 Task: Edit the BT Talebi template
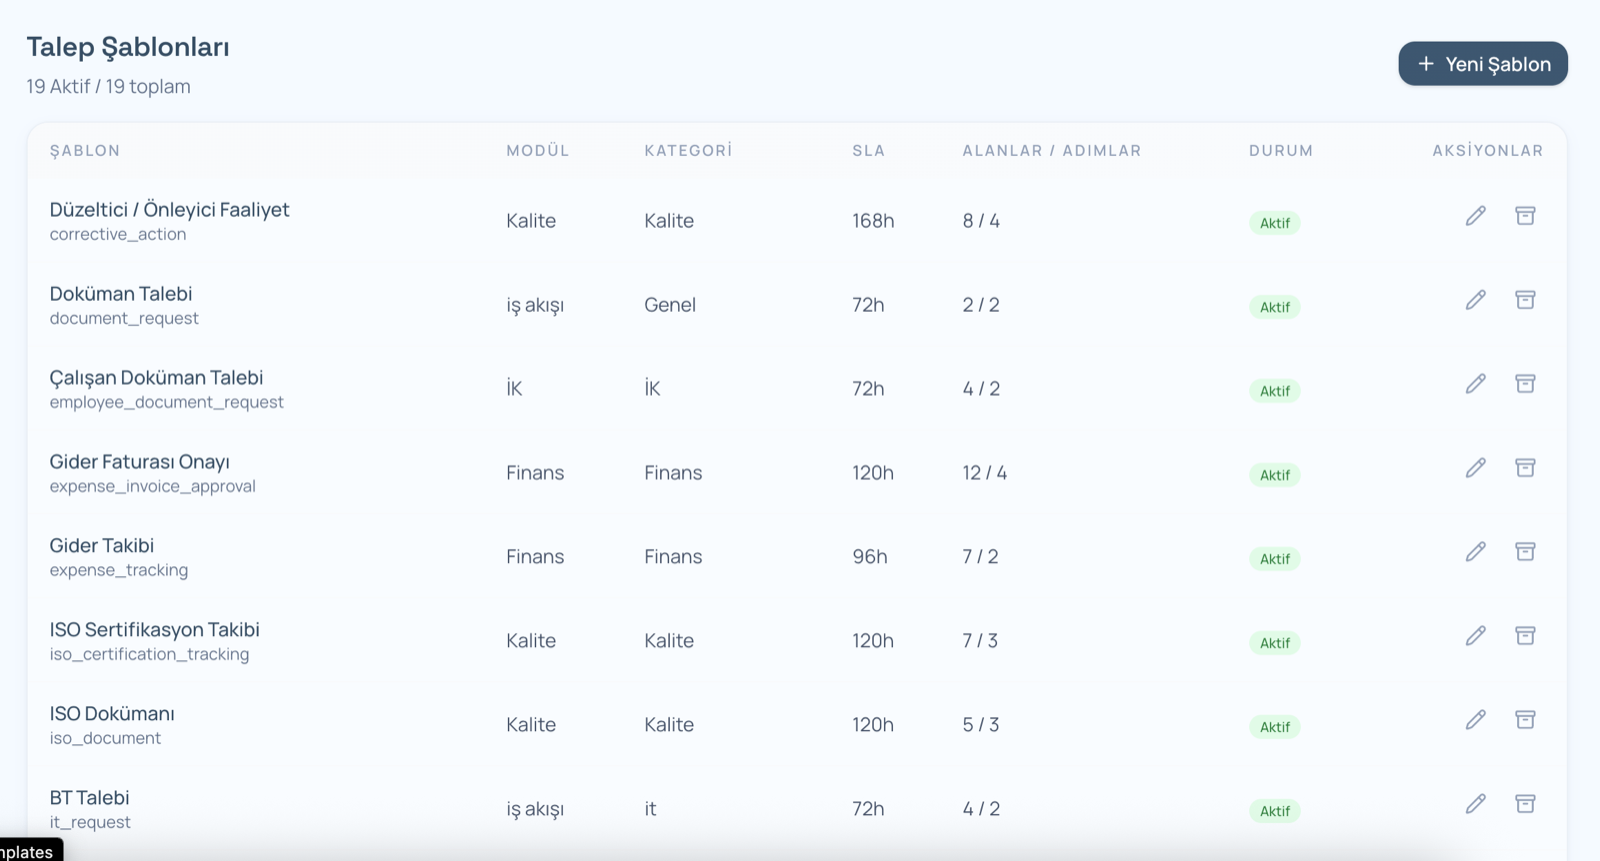[1476, 803]
